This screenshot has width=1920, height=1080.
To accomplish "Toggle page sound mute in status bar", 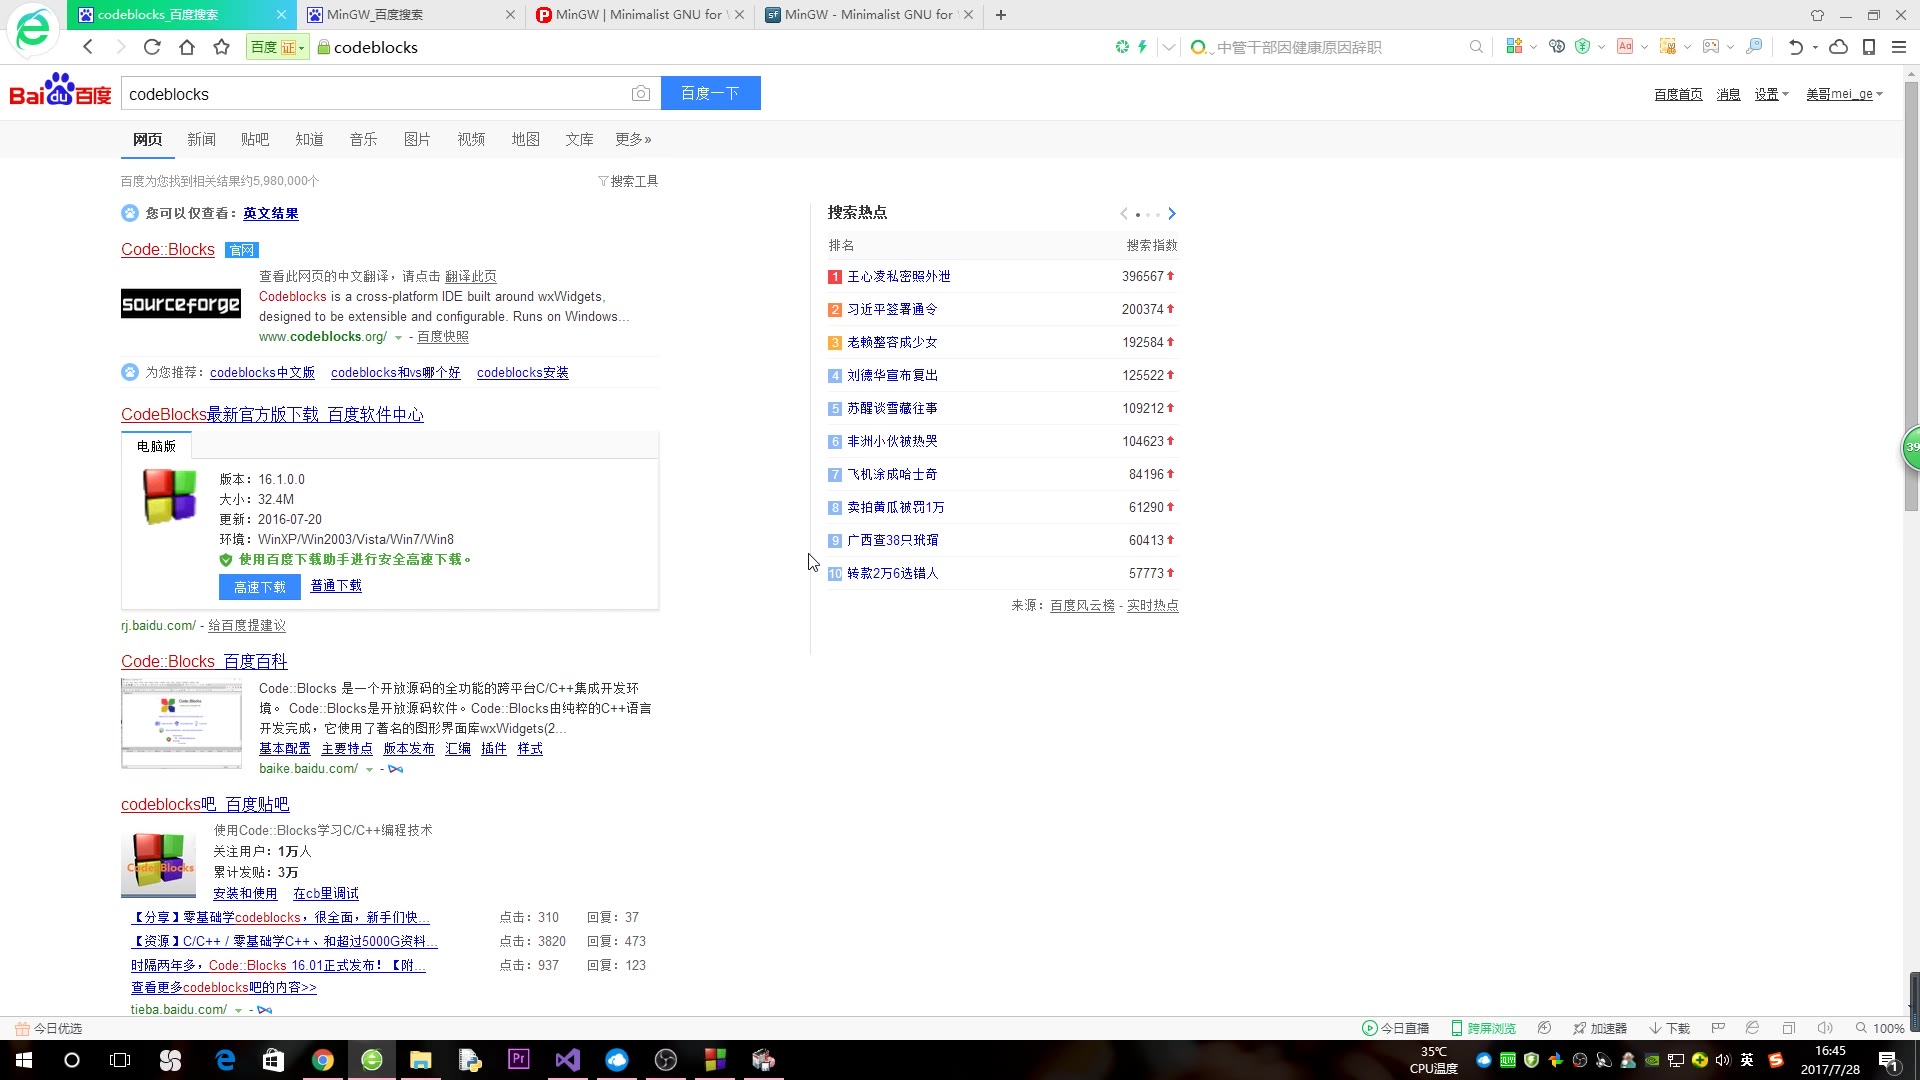I will (1825, 1028).
